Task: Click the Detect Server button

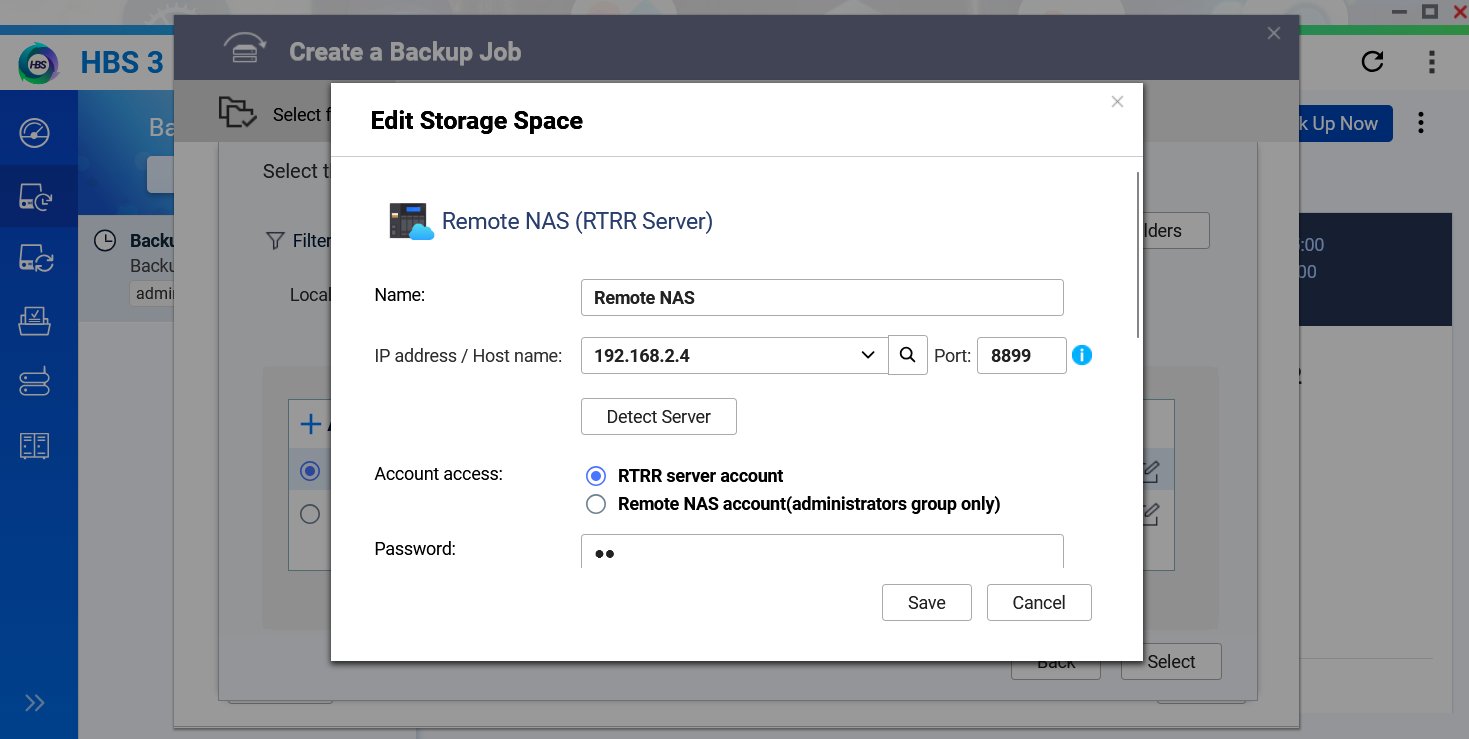Action: [x=658, y=417]
